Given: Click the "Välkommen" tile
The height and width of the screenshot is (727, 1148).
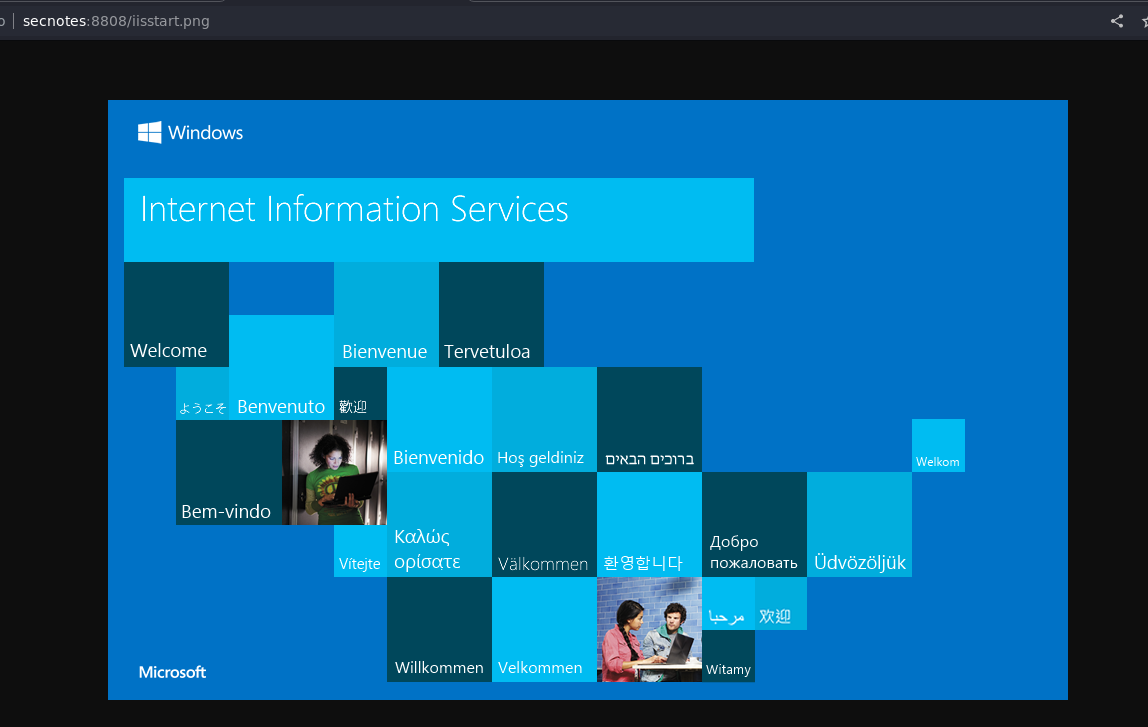Looking at the screenshot, I should click(x=544, y=524).
